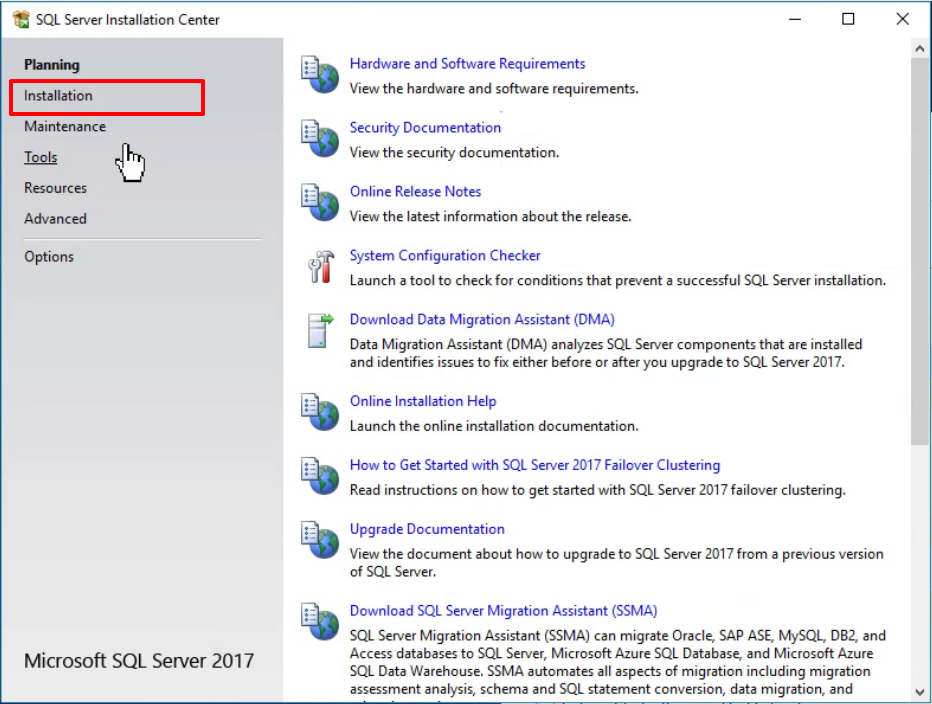
Task: Click text "View the latest information about the release."
Action: pos(490,216)
